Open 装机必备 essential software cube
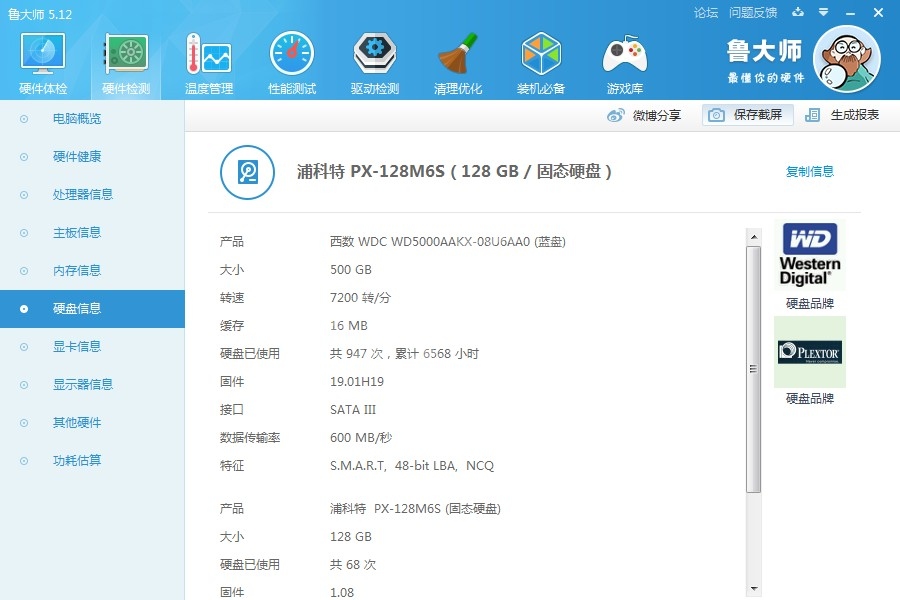 (x=541, y=63)
